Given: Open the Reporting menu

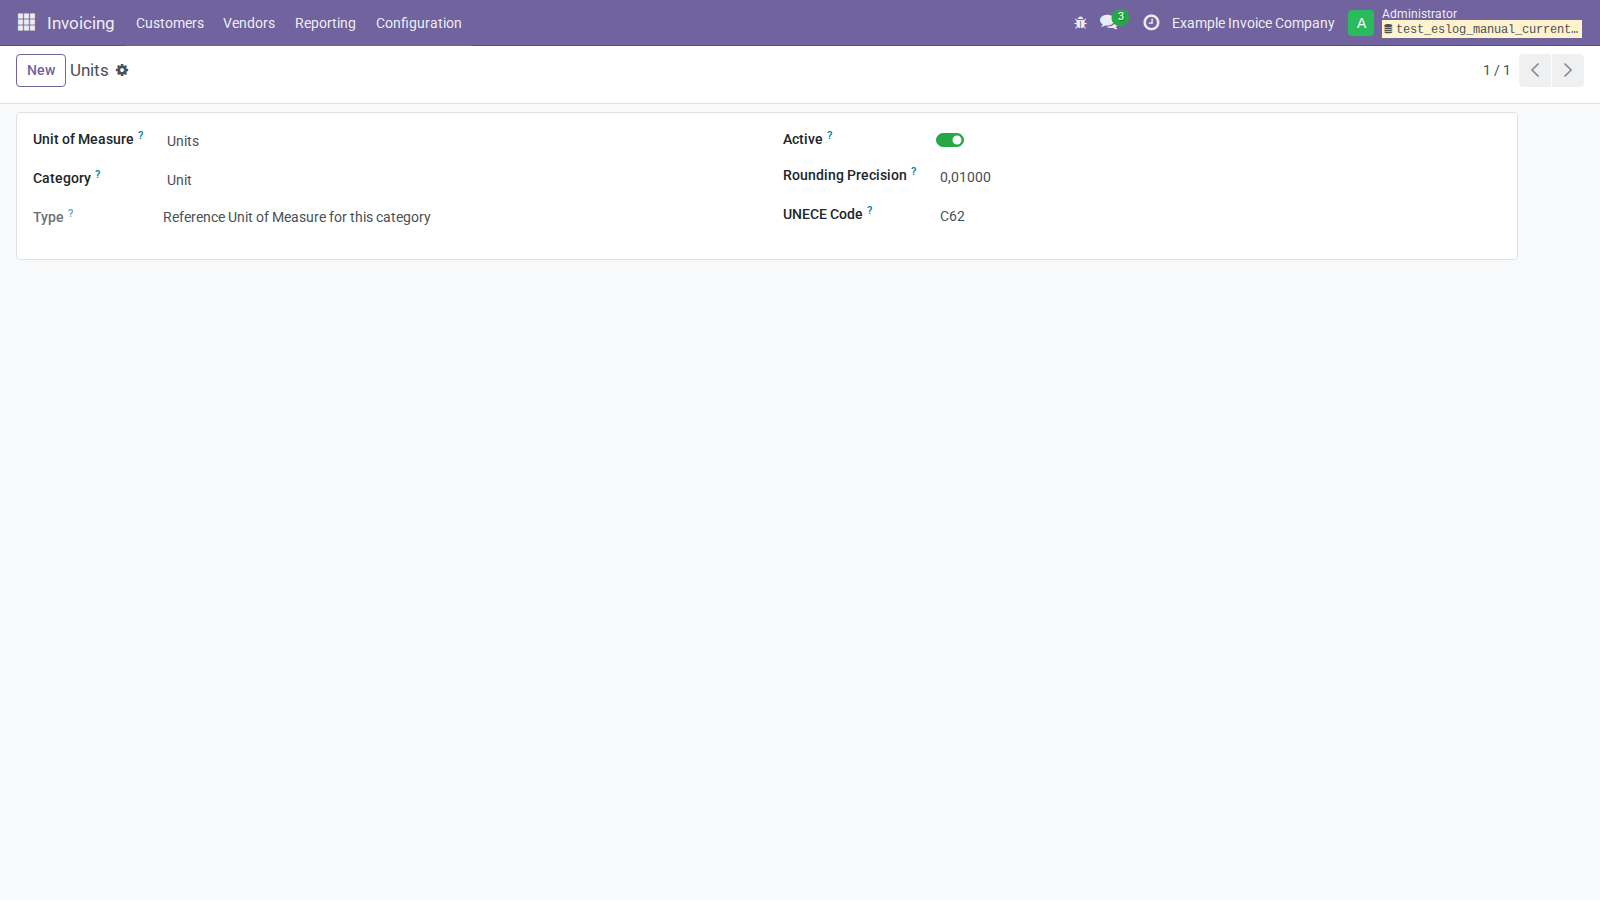Looking at the screenshot, I should tap(325, 23).
